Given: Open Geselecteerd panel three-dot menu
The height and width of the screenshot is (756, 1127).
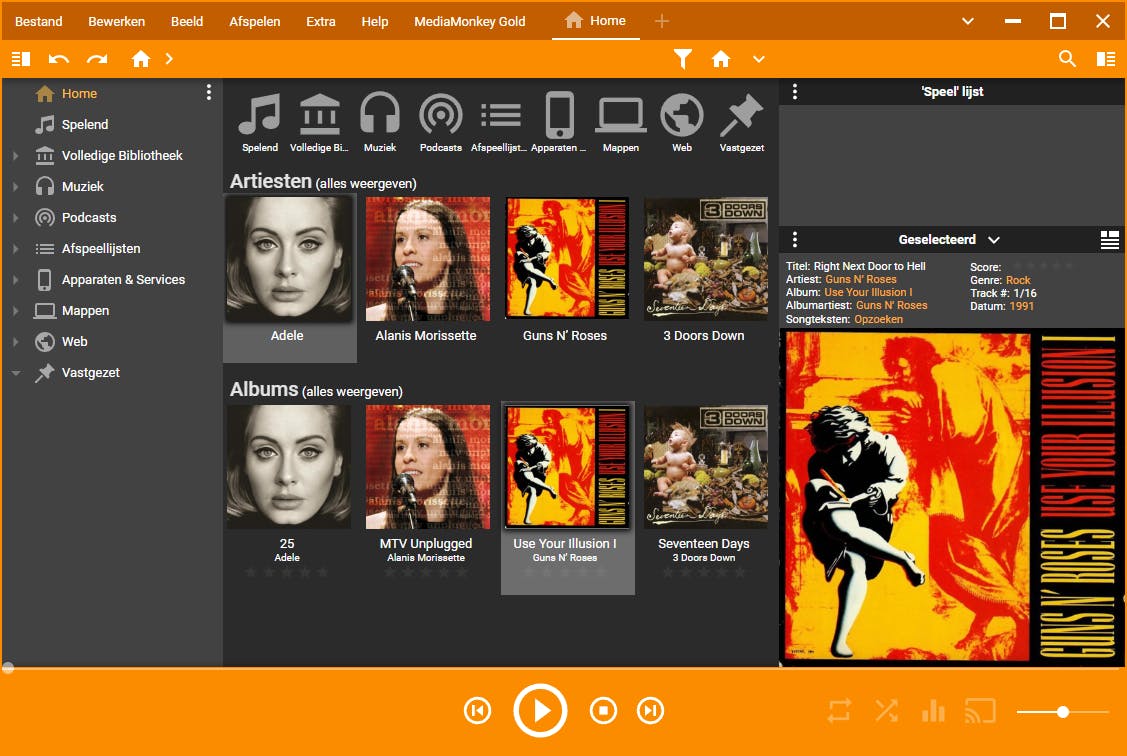Looking at the screenshot, I should (794, 239).
